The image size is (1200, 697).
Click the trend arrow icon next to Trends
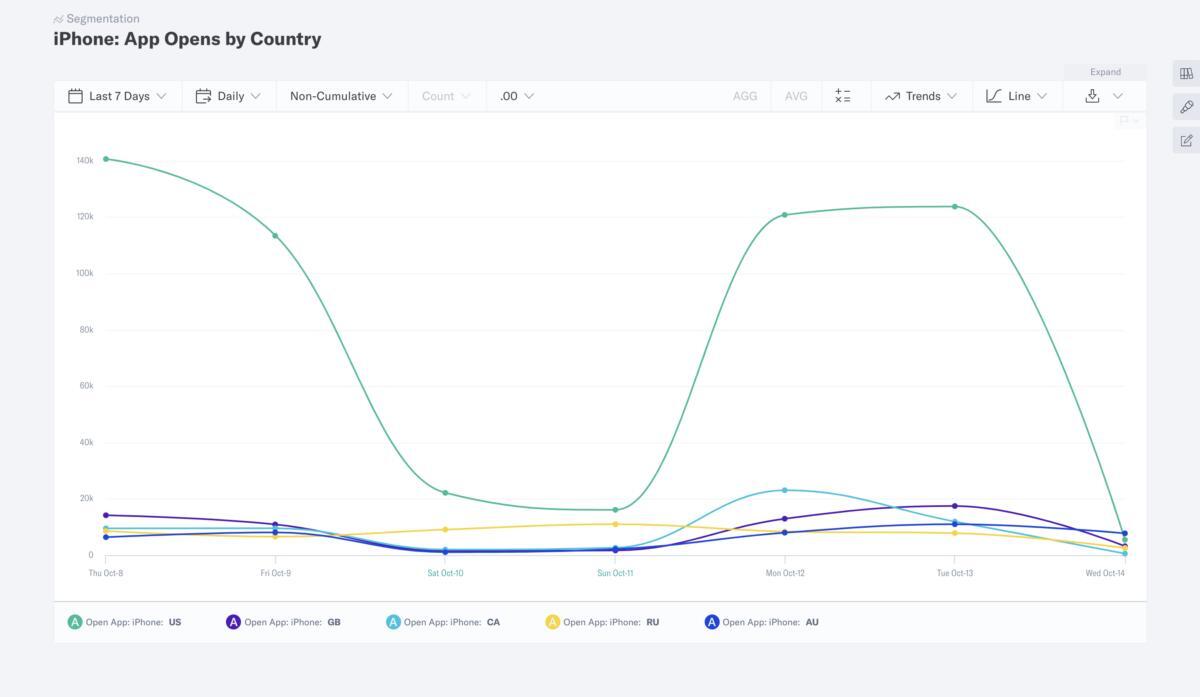(892, 97)
